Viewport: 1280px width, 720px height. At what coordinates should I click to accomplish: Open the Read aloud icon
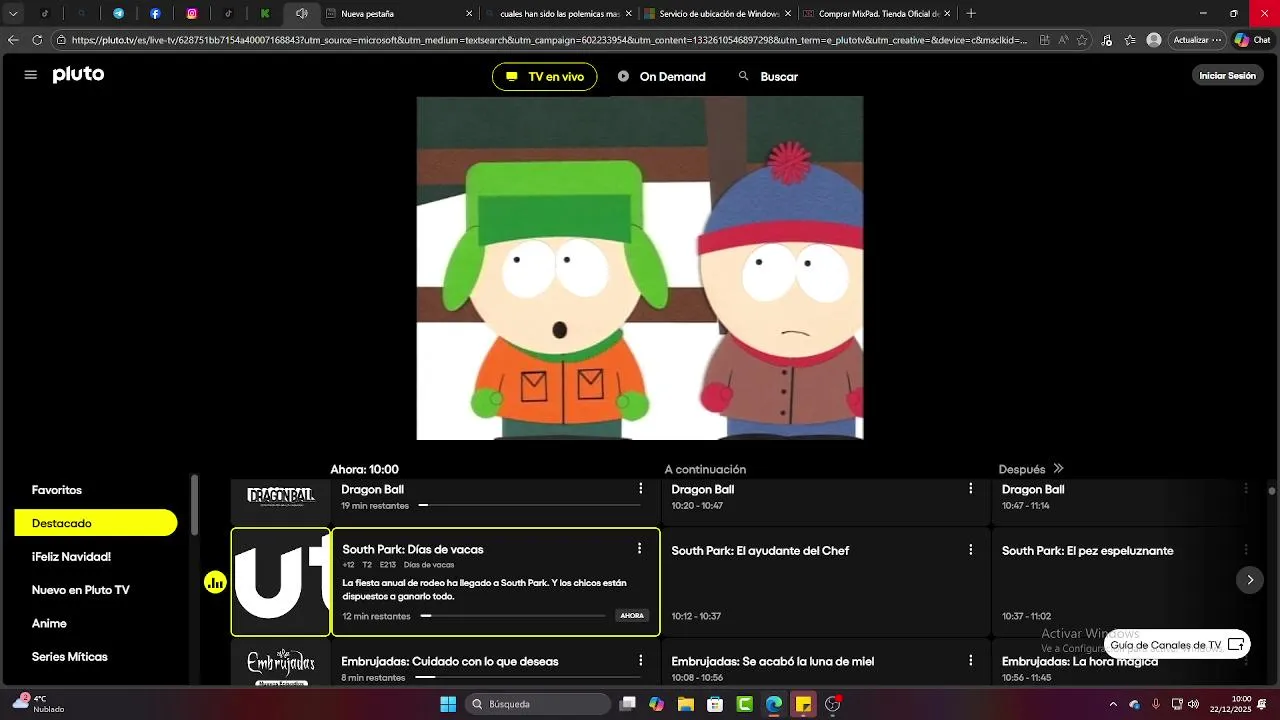pos(1064,40)
